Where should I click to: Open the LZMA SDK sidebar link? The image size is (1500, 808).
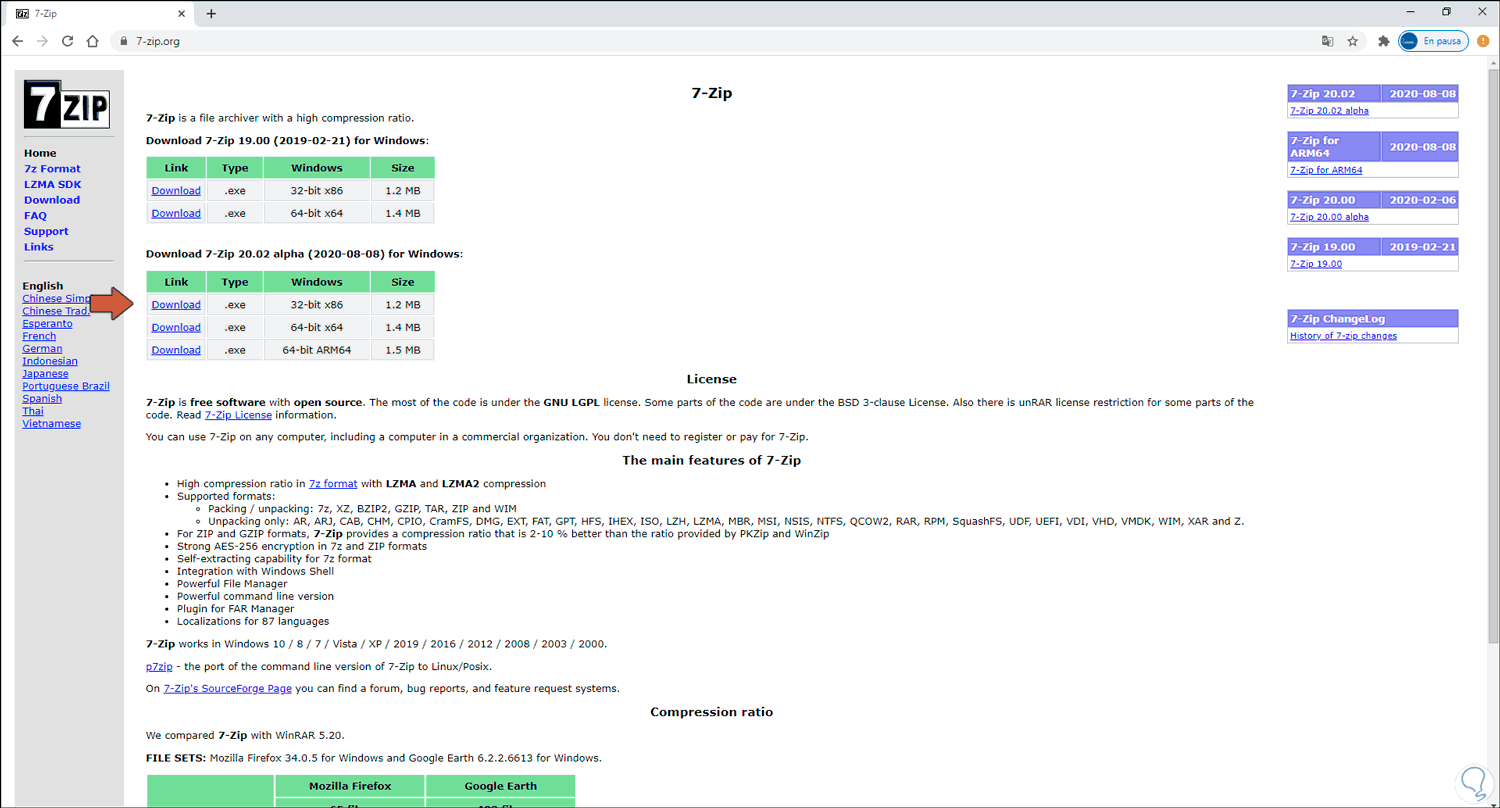pyautogui.click(x=53, y=185)
